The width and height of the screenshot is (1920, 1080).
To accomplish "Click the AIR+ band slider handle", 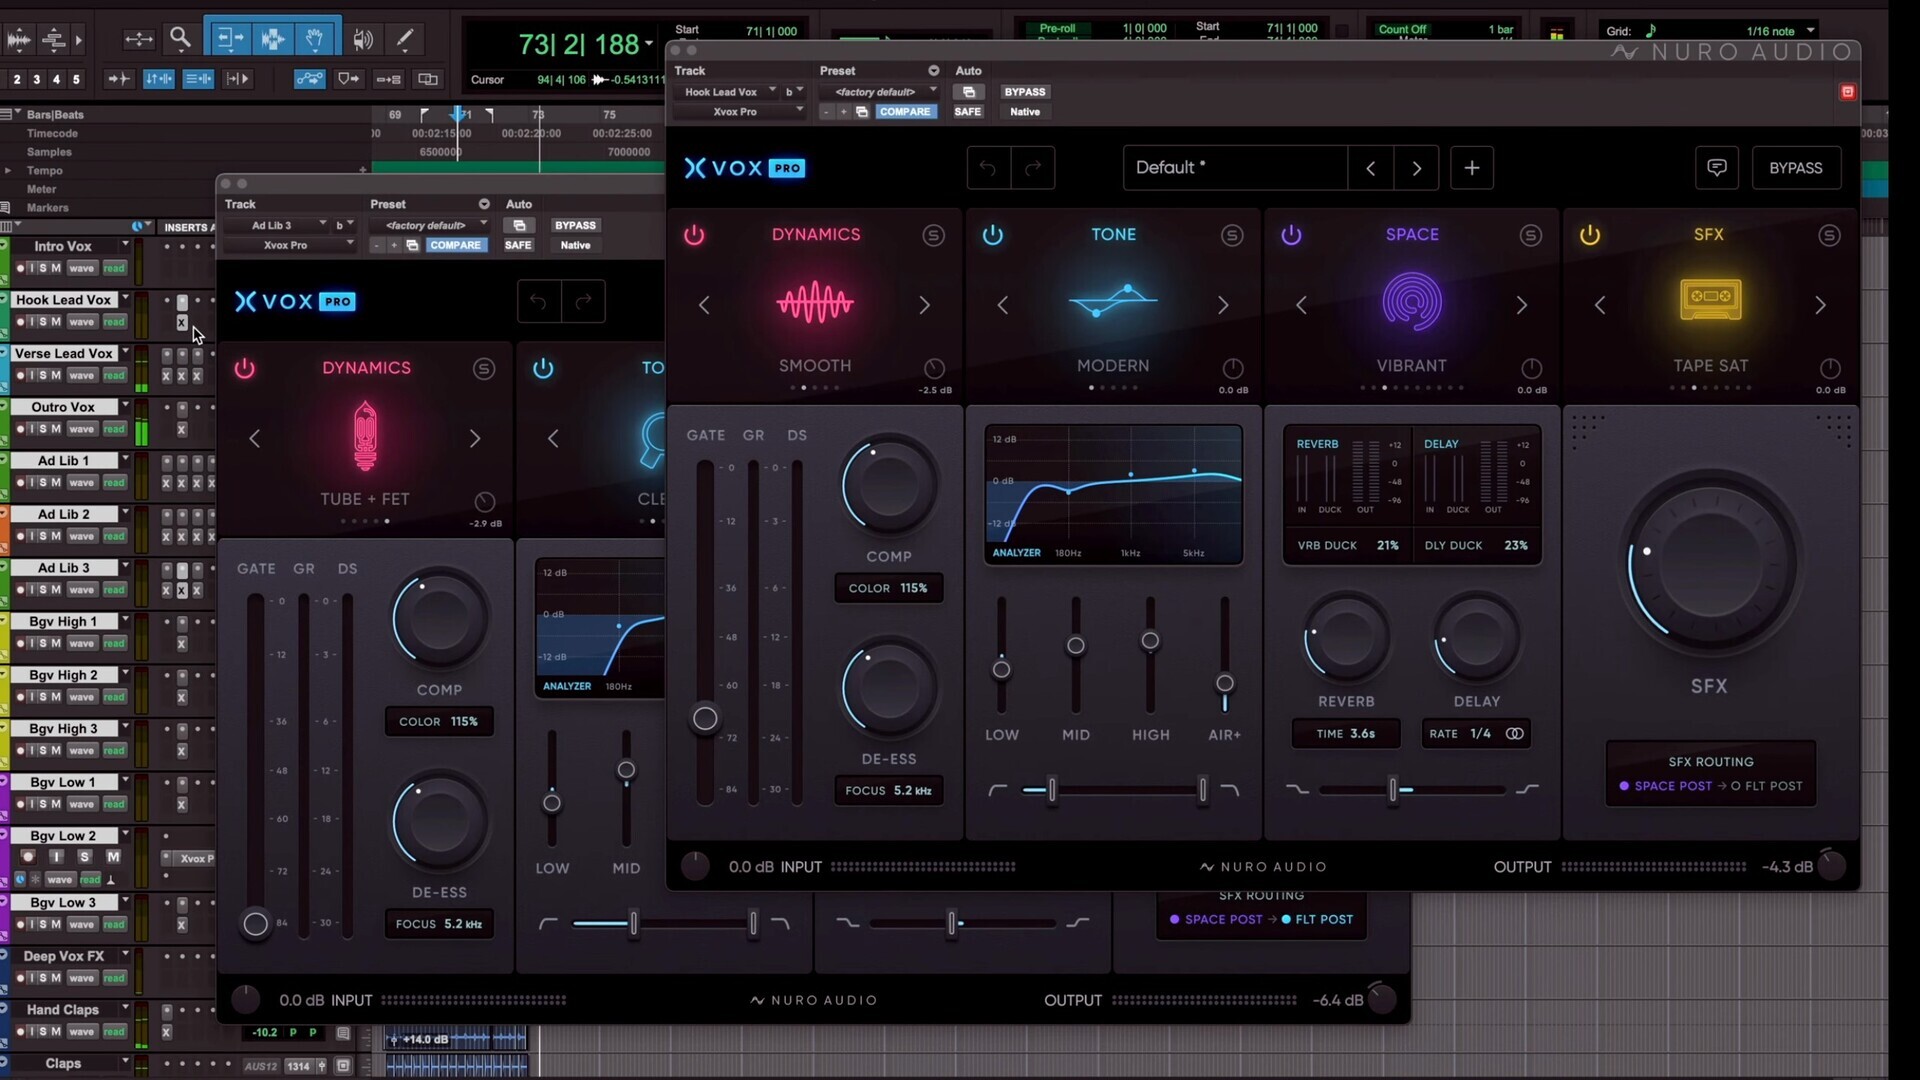I will (x=1224, y=684).
